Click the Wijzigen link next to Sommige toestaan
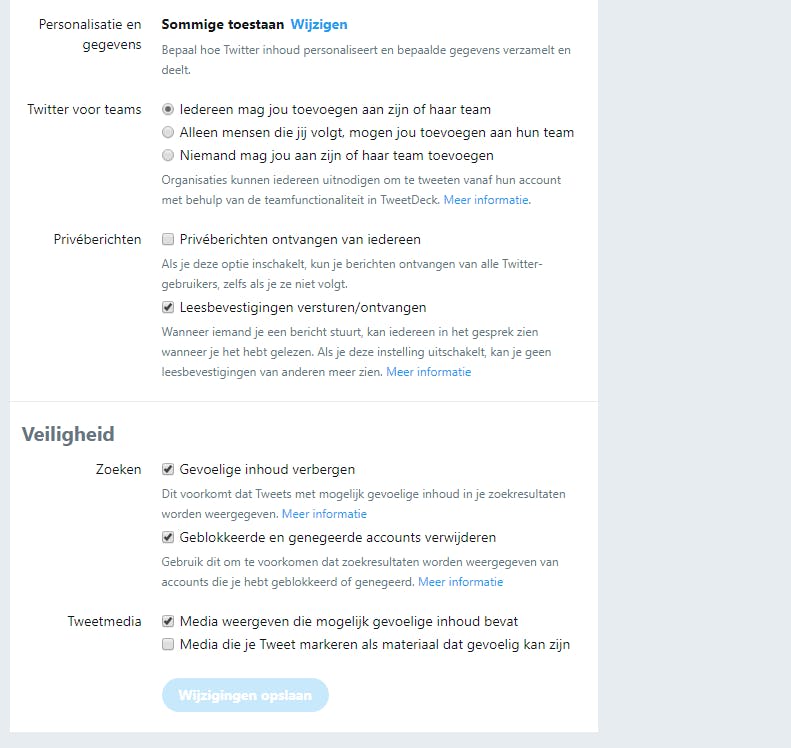The image size is (791, 748). coord(319,24)
